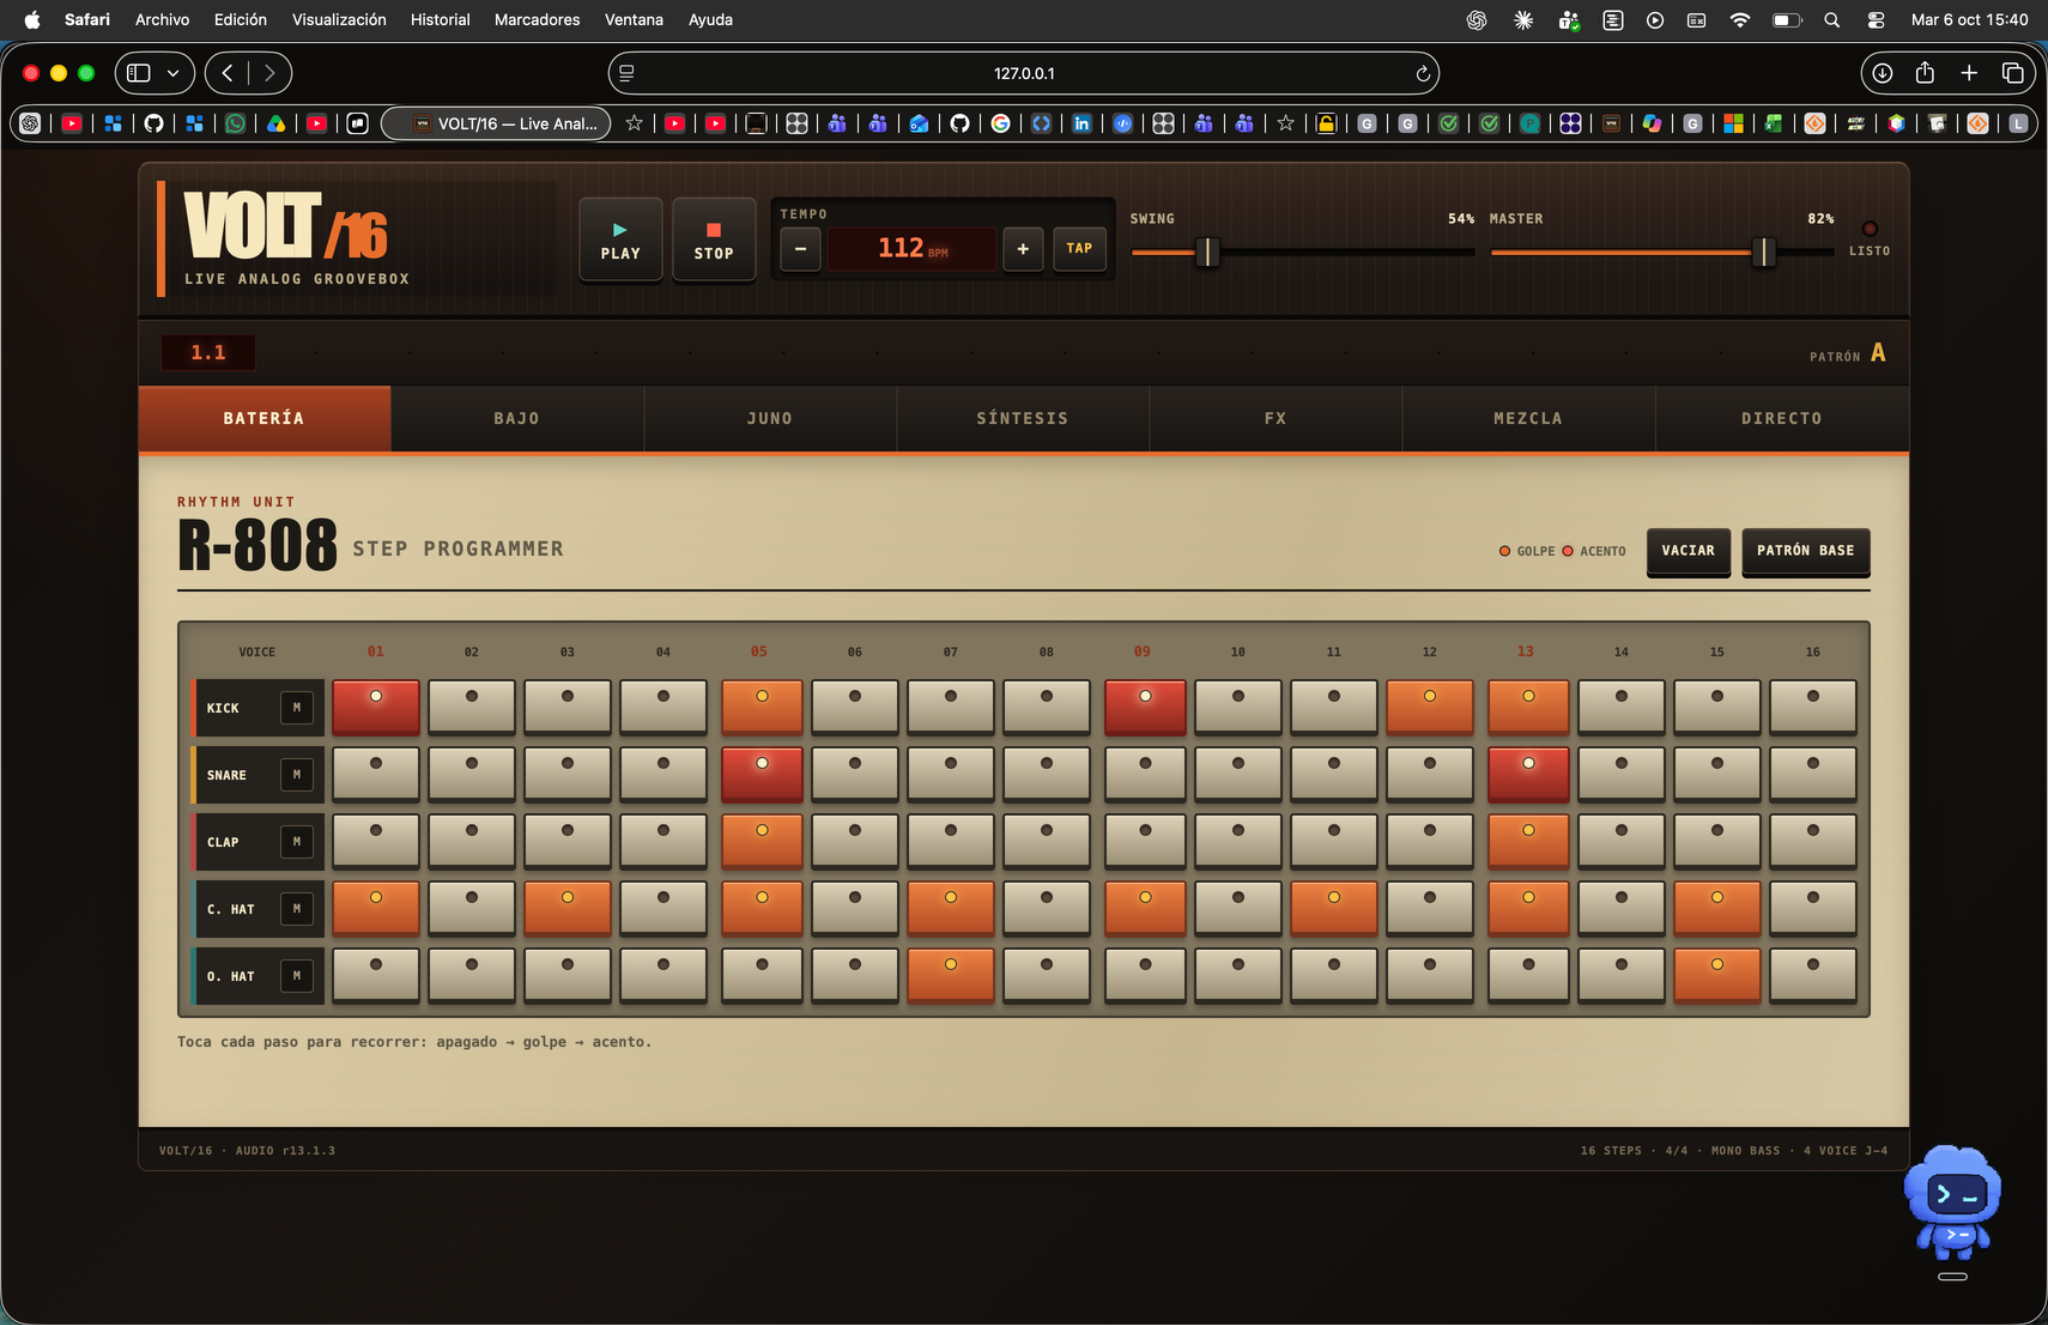Open the JUNO tab
The width and height of the screenshot is (2048, 1325).
coord(770,418)
